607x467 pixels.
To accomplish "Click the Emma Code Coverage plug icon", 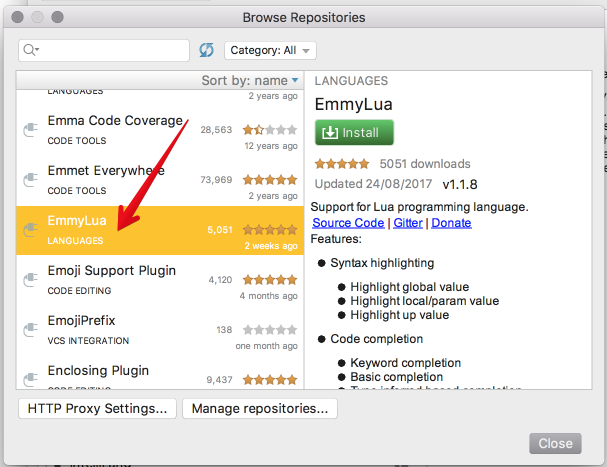I will coord(31,129).
